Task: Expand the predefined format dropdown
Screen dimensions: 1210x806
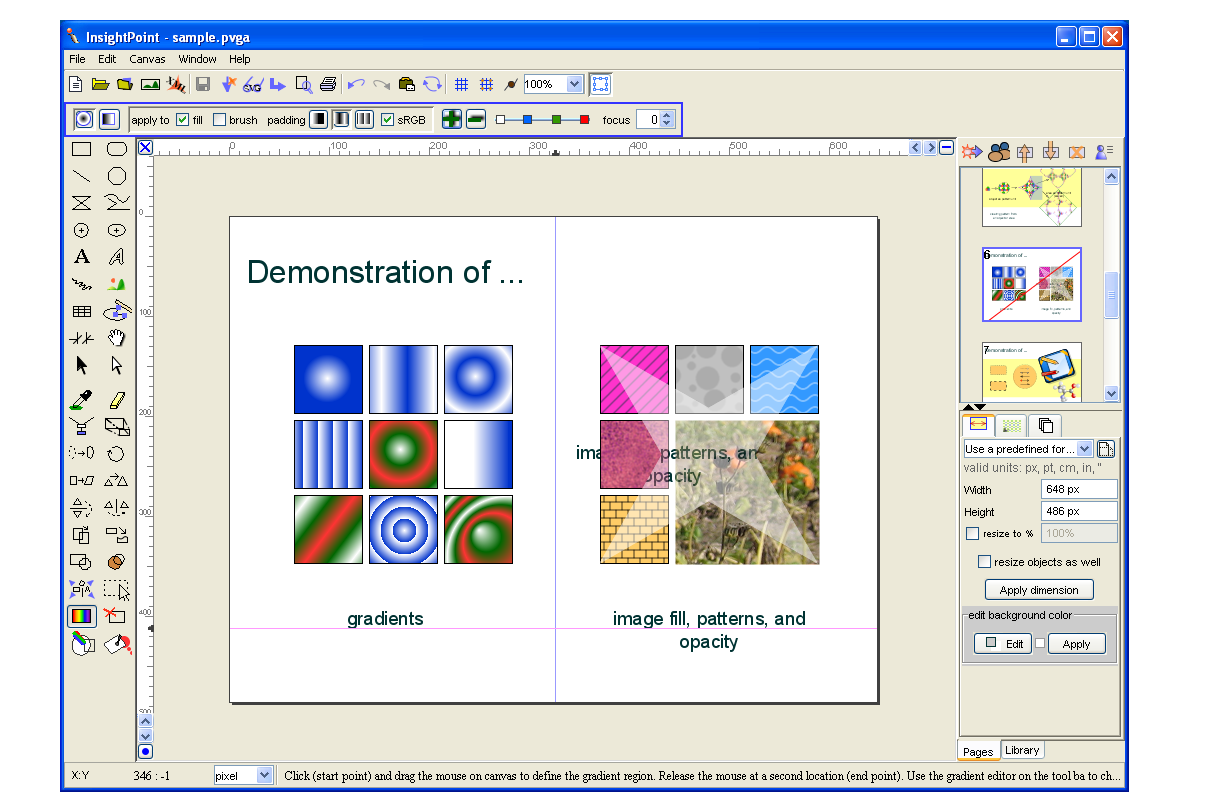Action: tap(1085, 449)
